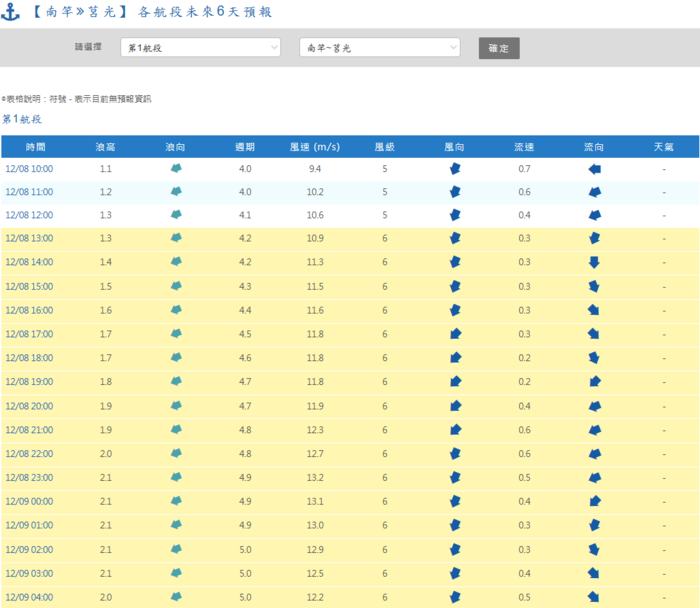Click the 第1航段 section heading link

[21, 119]
